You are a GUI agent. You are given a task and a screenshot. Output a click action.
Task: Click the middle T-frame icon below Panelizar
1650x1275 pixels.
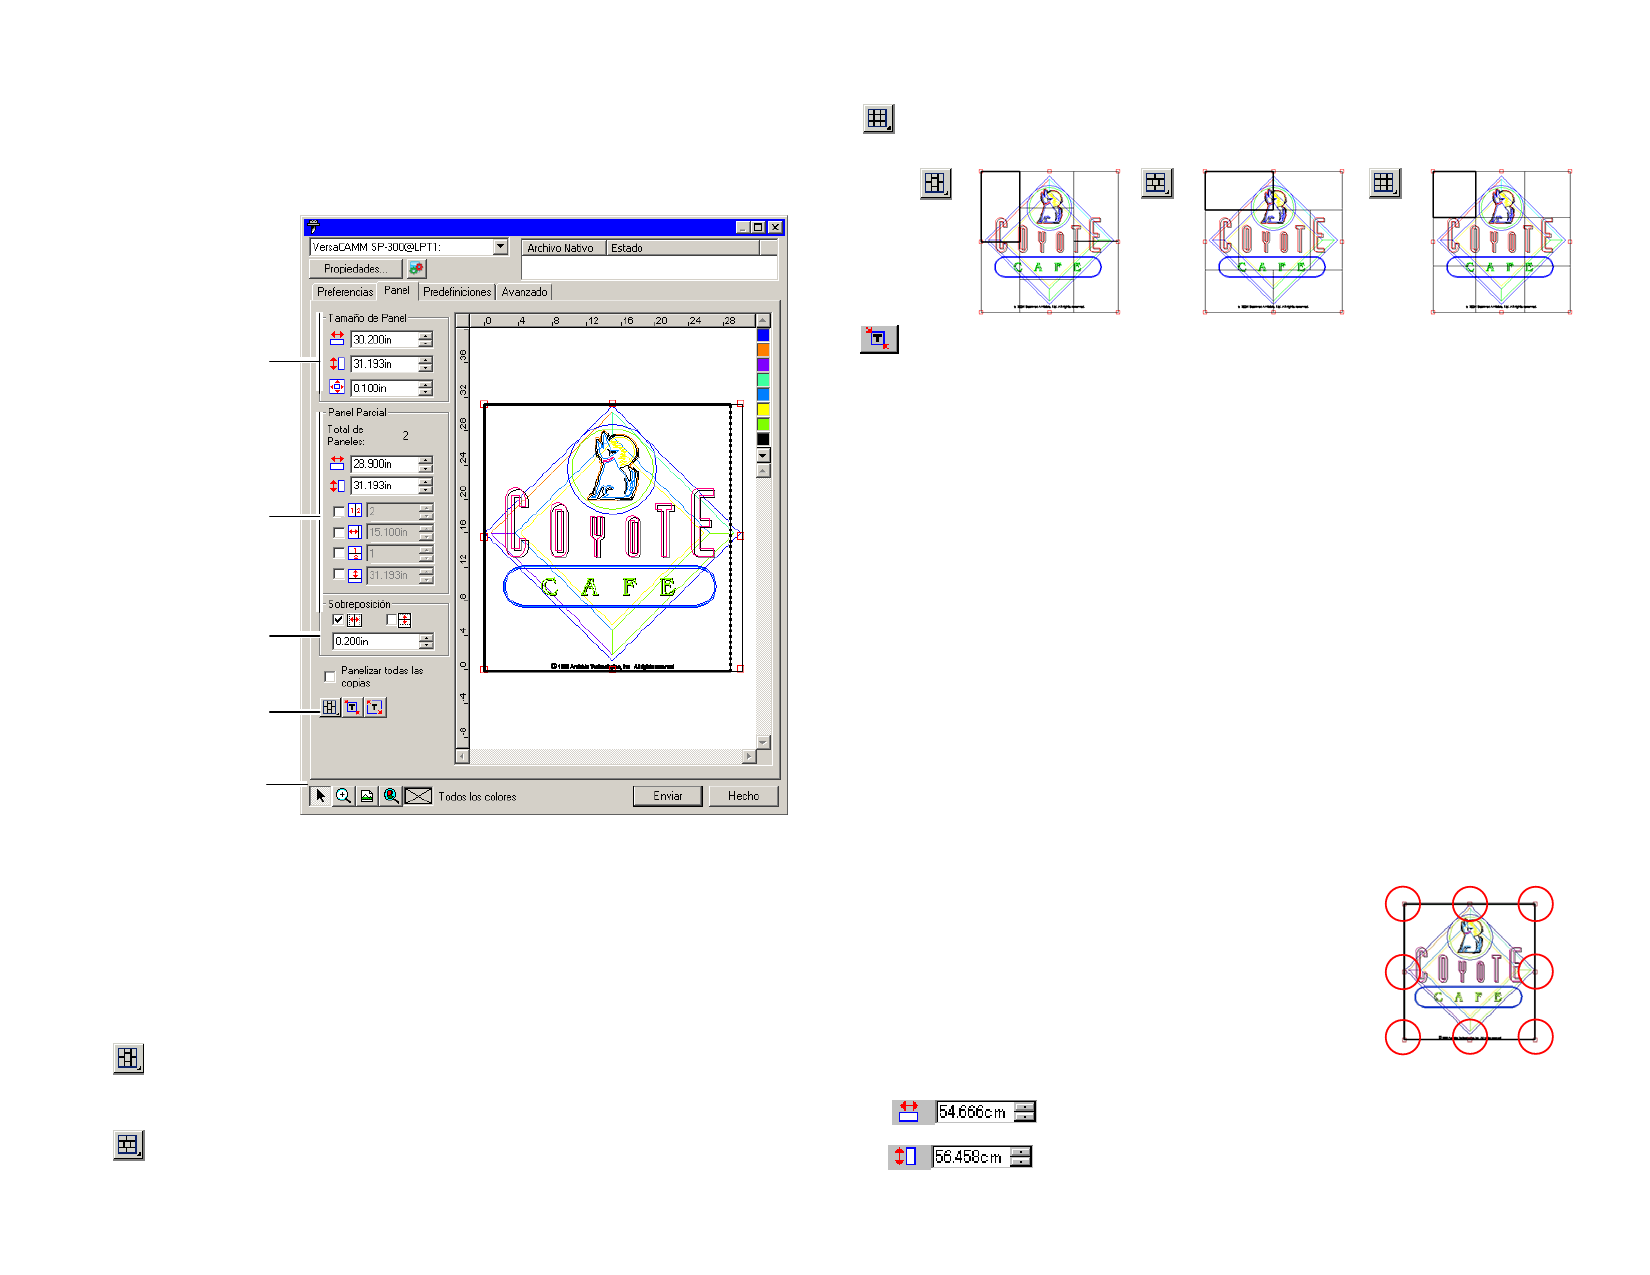[352, 707]
